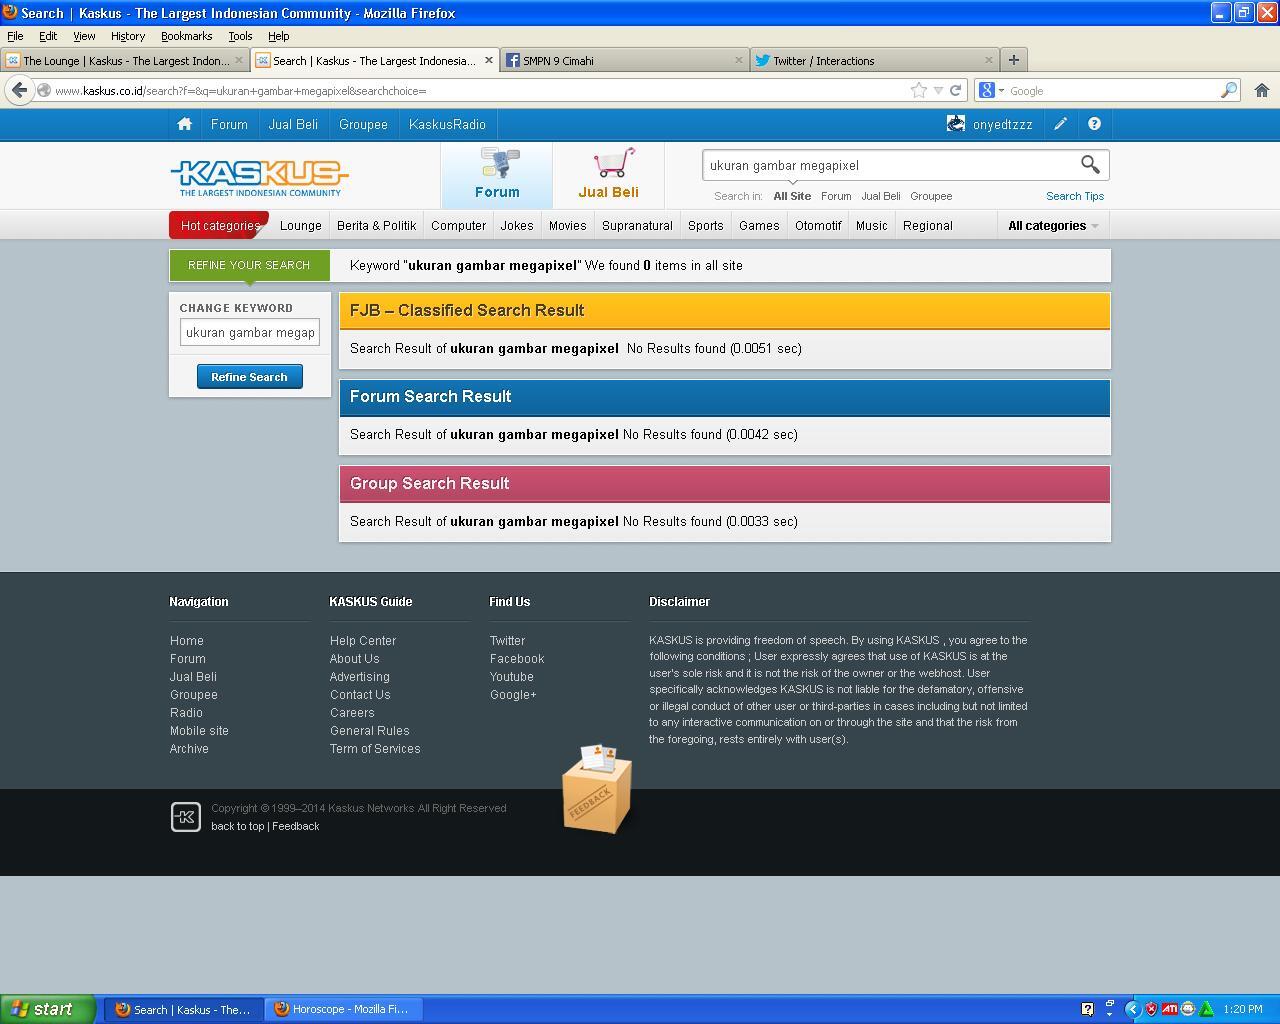Open the Mobile site footer link
The height and width of the screenshot is (1024, 1280).
coord(199,731)
